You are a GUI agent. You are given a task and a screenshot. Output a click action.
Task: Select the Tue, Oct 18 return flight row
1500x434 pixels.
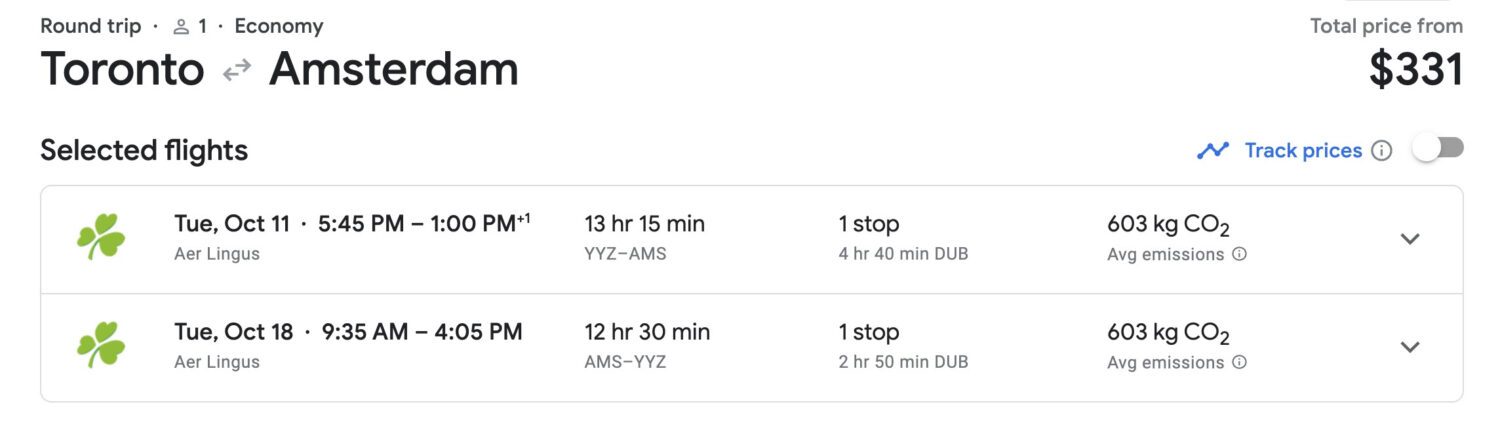[751, 348]
